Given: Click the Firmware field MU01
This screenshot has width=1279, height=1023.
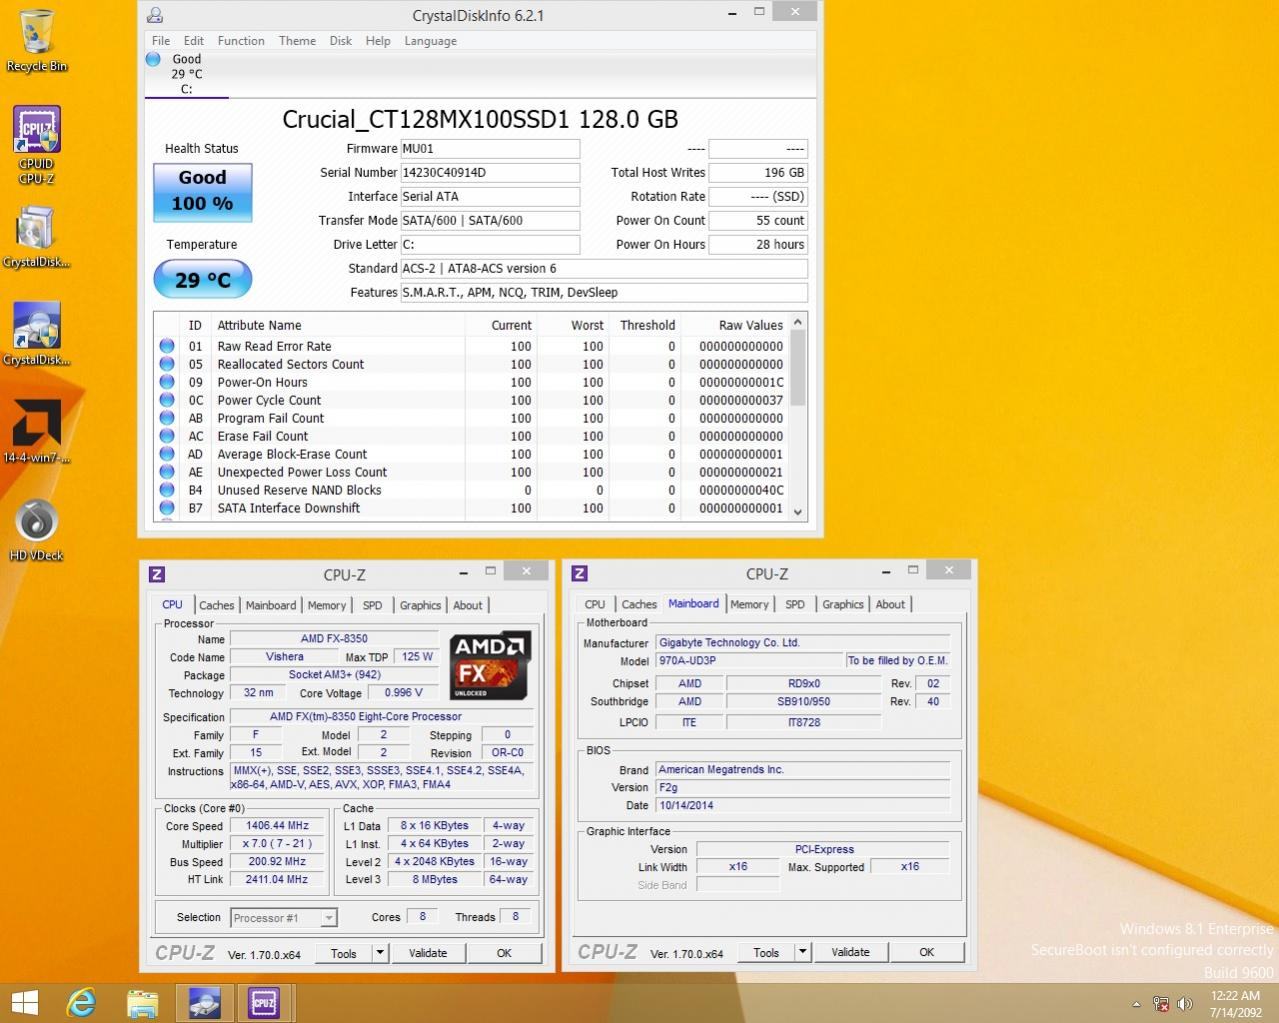Looking at the screenshot, I should (x=490, y=148).
